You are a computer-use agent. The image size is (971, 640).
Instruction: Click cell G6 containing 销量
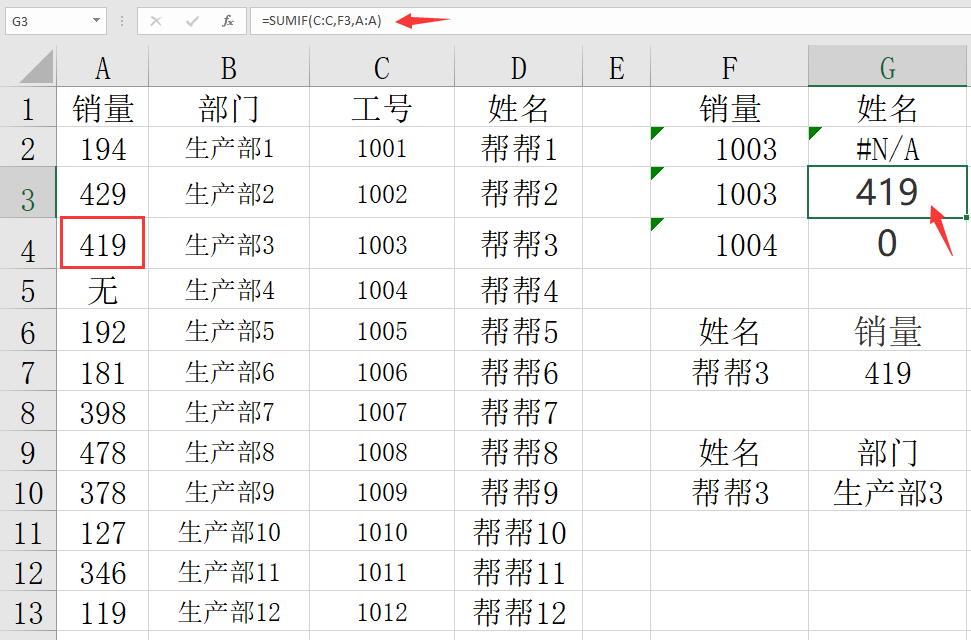pyautogui.click(x=887, y=330)
